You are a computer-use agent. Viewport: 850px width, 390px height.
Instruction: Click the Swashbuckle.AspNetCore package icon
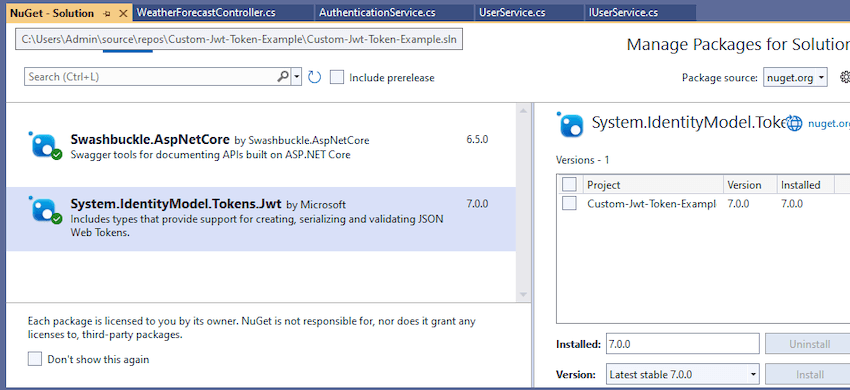tap(45, 145)
